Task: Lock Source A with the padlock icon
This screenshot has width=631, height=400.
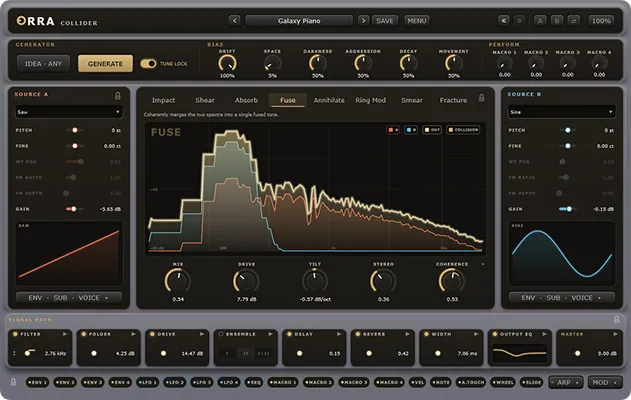Action: pyautogui.click(x=118, y=96)
